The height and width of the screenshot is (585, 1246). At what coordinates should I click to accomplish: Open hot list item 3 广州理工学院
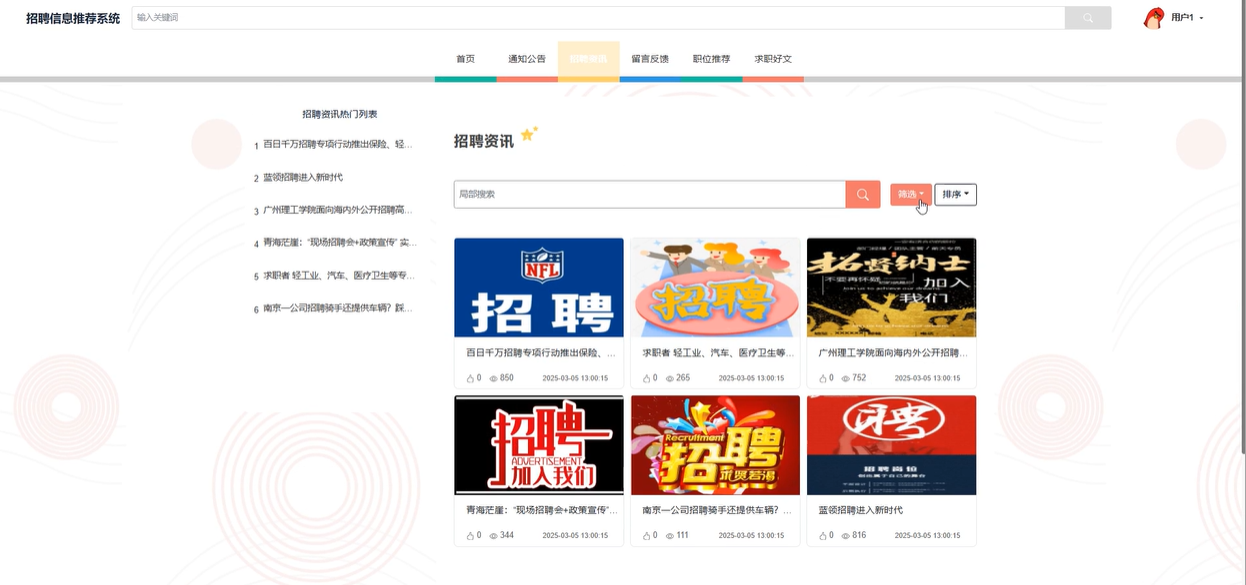[x=338, y=210]
